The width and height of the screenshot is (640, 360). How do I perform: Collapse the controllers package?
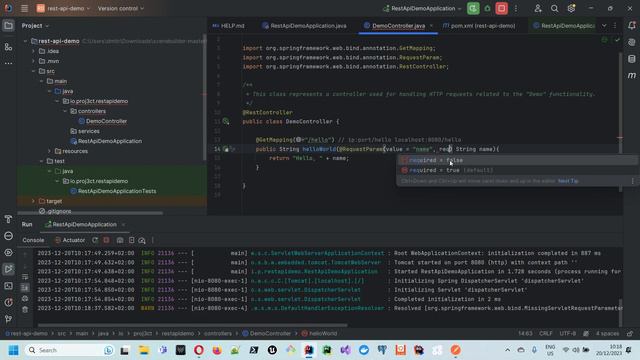(x=65, y=111)
